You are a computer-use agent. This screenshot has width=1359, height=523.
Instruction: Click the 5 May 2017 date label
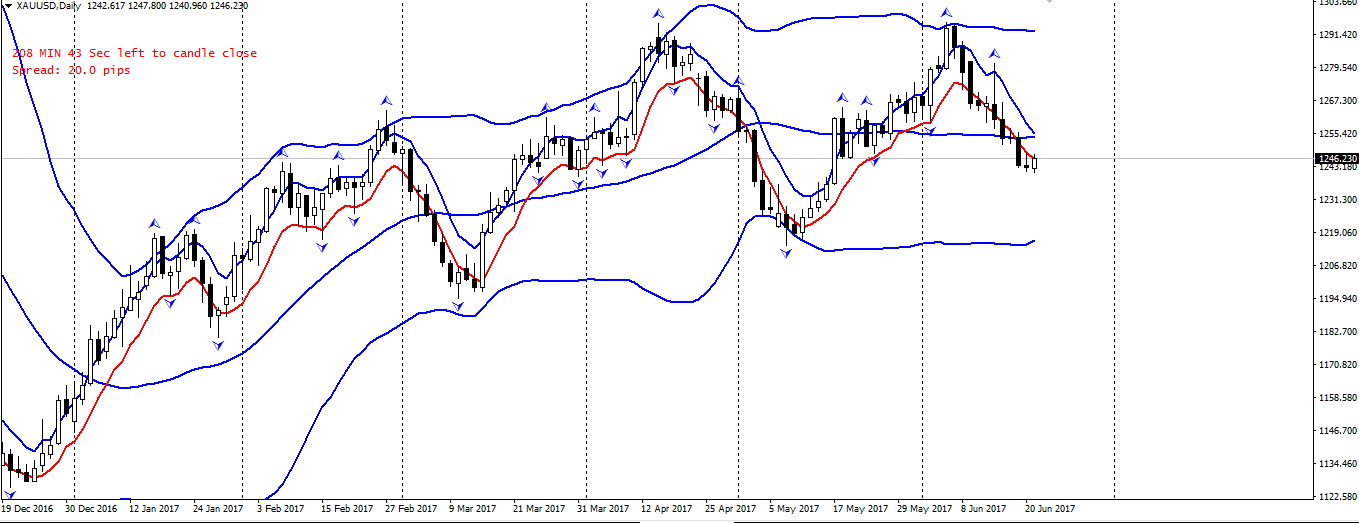click(x=794, y=508)
